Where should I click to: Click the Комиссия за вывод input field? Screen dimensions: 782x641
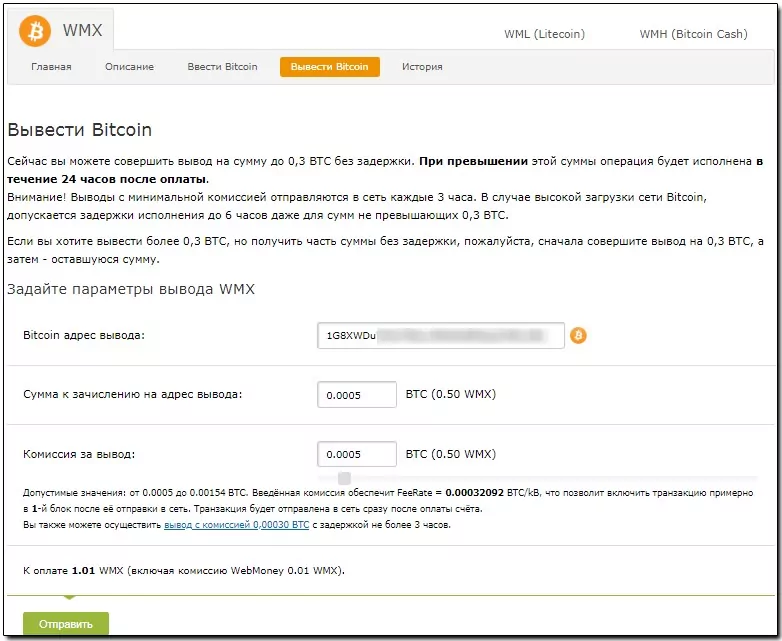click(x=357, y=454)
